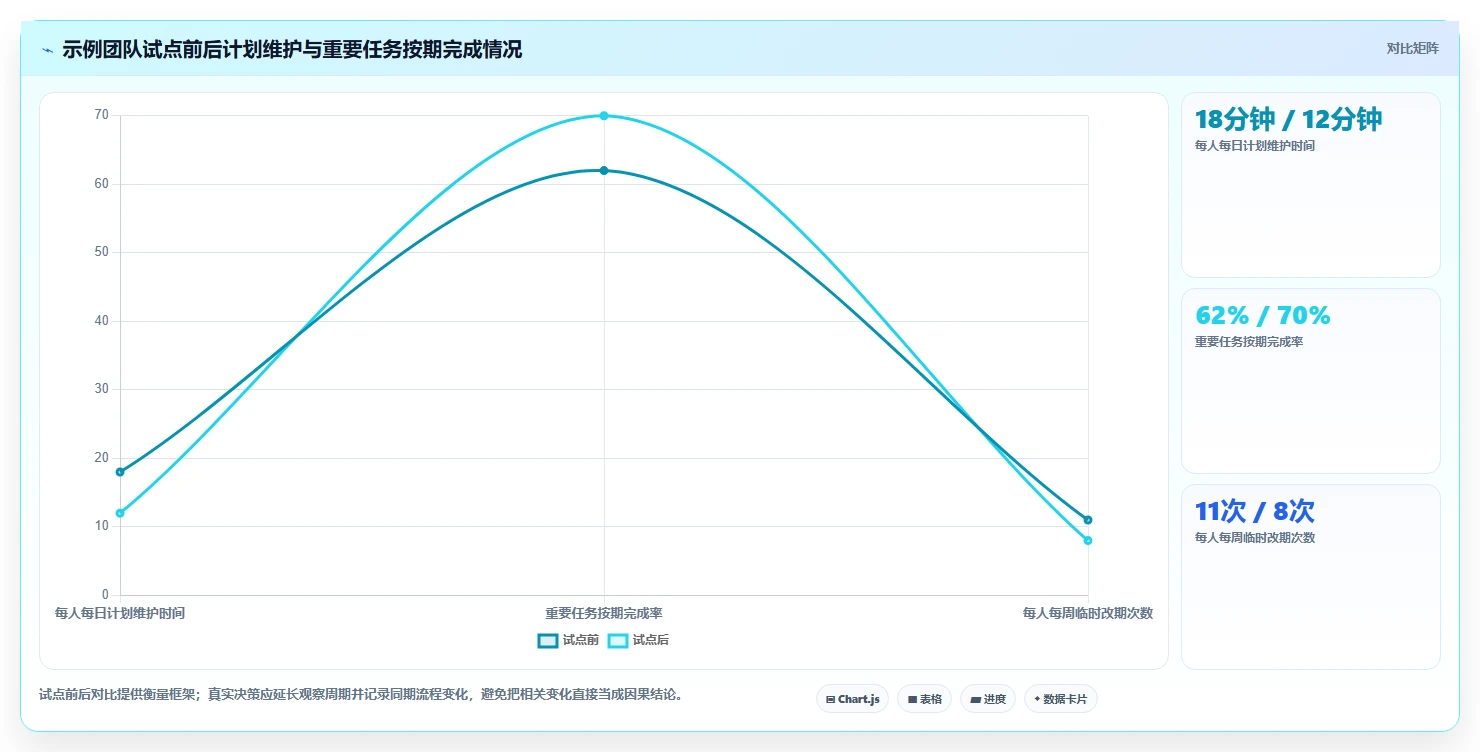
Task: Click the 对比矩阵 label in header
Action: [1413, 48]
